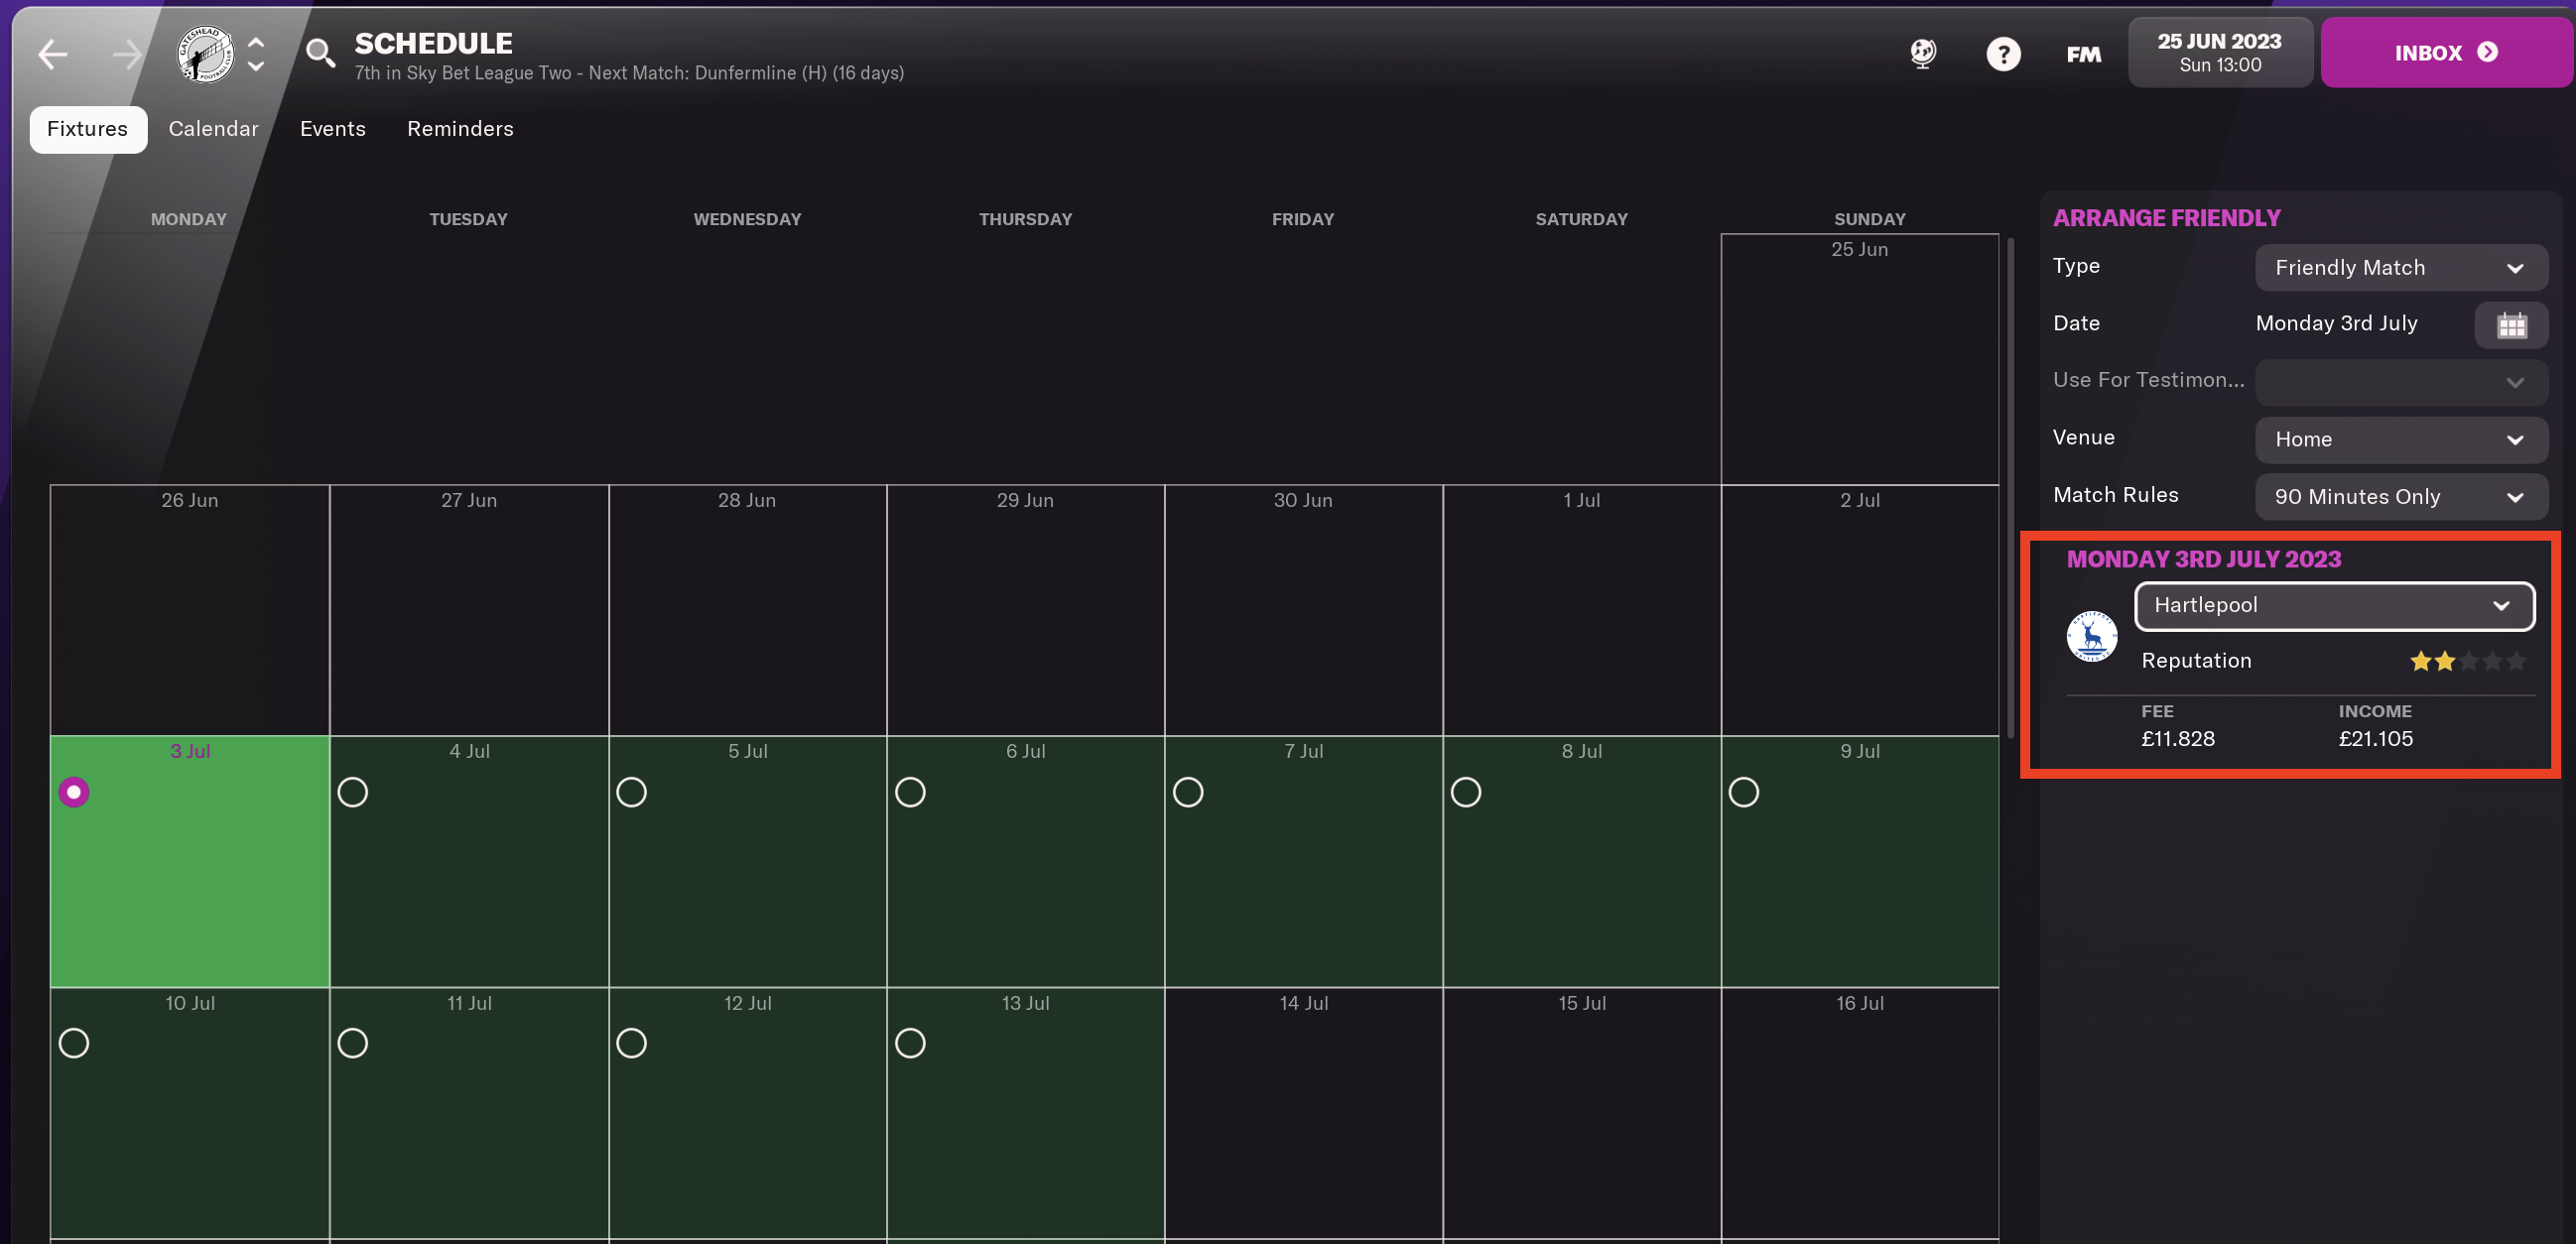This screenshot has width=2576, height=1244.
Task: Select the 12 Jul radio button
Action: [x=631, y=1043]
